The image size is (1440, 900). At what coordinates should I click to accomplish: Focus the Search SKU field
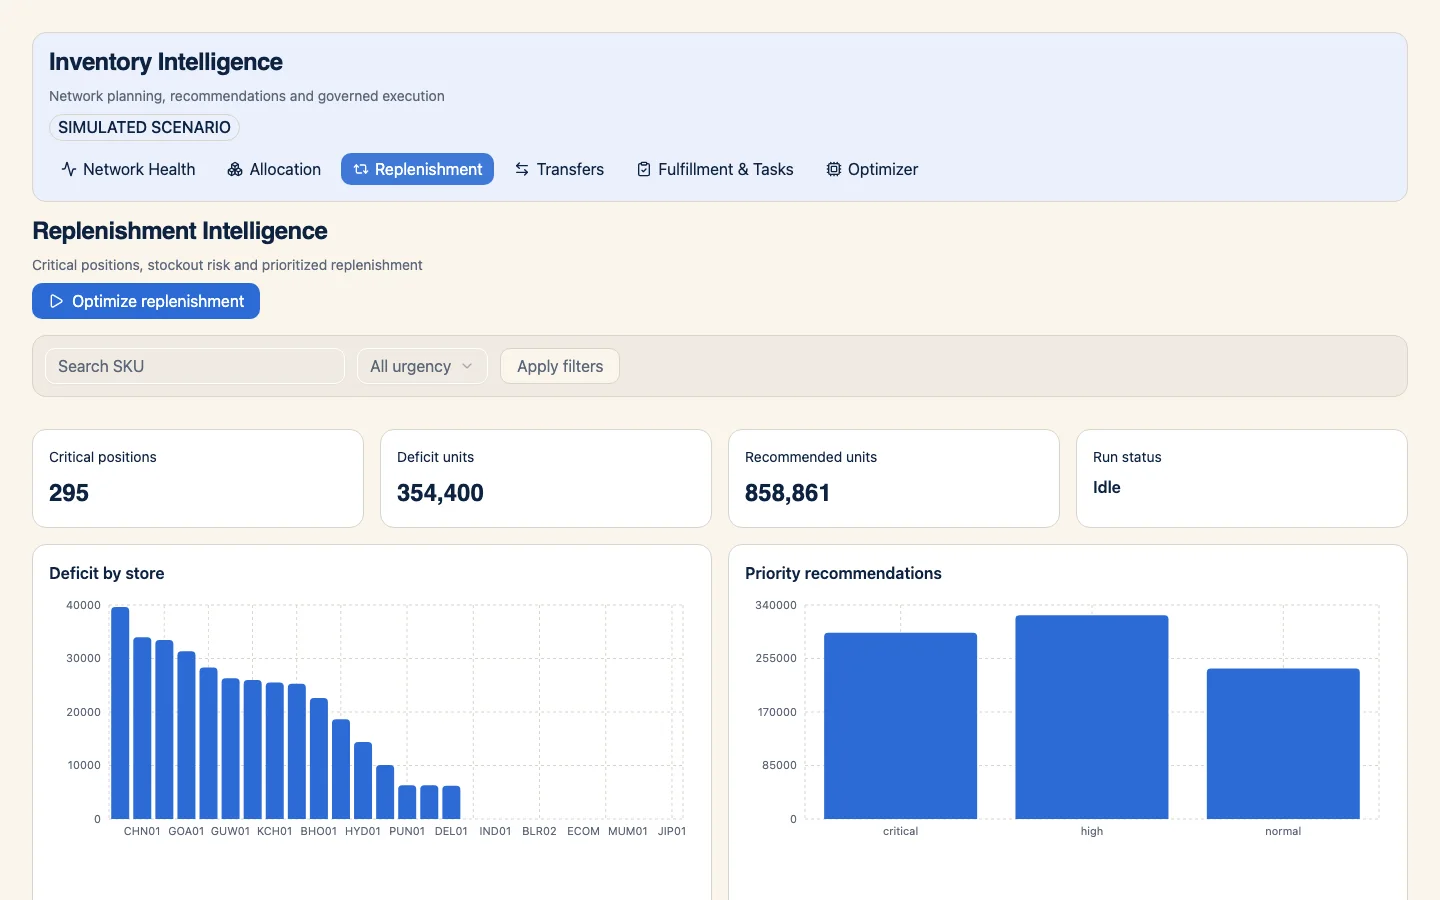pyautogui.click(x=195, y=366)
